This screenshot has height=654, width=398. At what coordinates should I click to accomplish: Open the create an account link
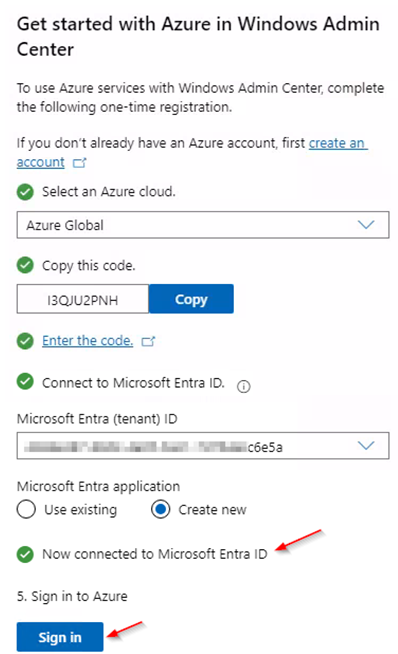[192, 153]
